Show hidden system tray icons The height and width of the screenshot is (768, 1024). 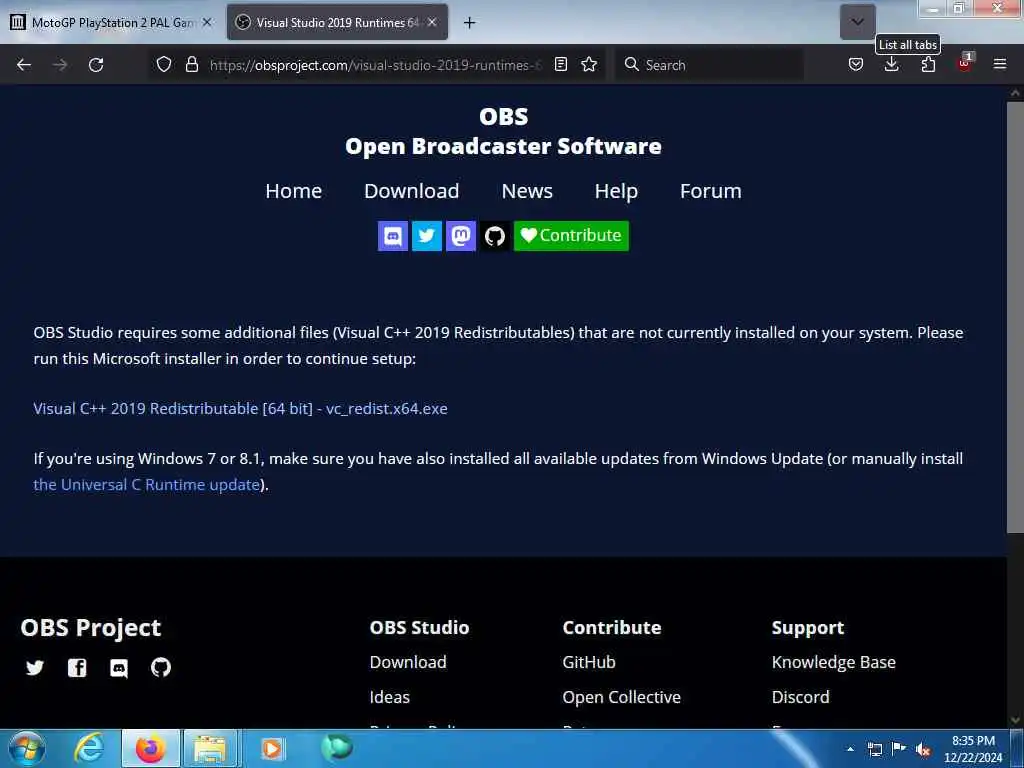(x=850, y=749)
